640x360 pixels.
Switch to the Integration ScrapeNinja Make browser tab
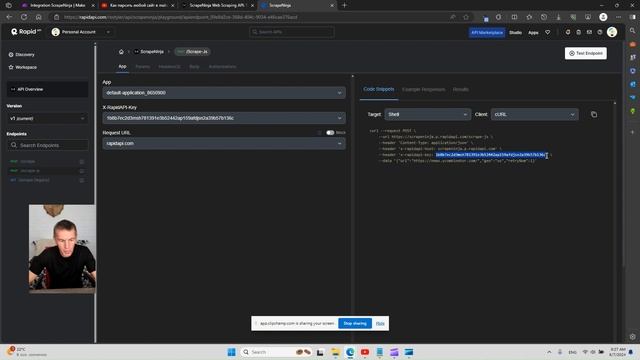[x=57, y=5]
